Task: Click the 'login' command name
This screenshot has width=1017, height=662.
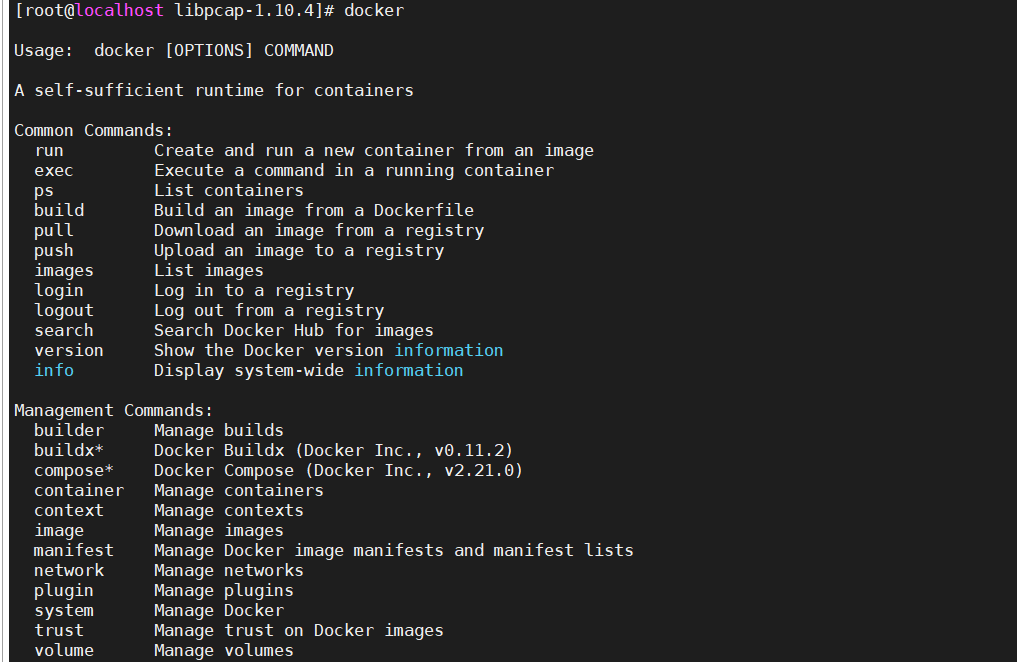Action: coord(59,290)
